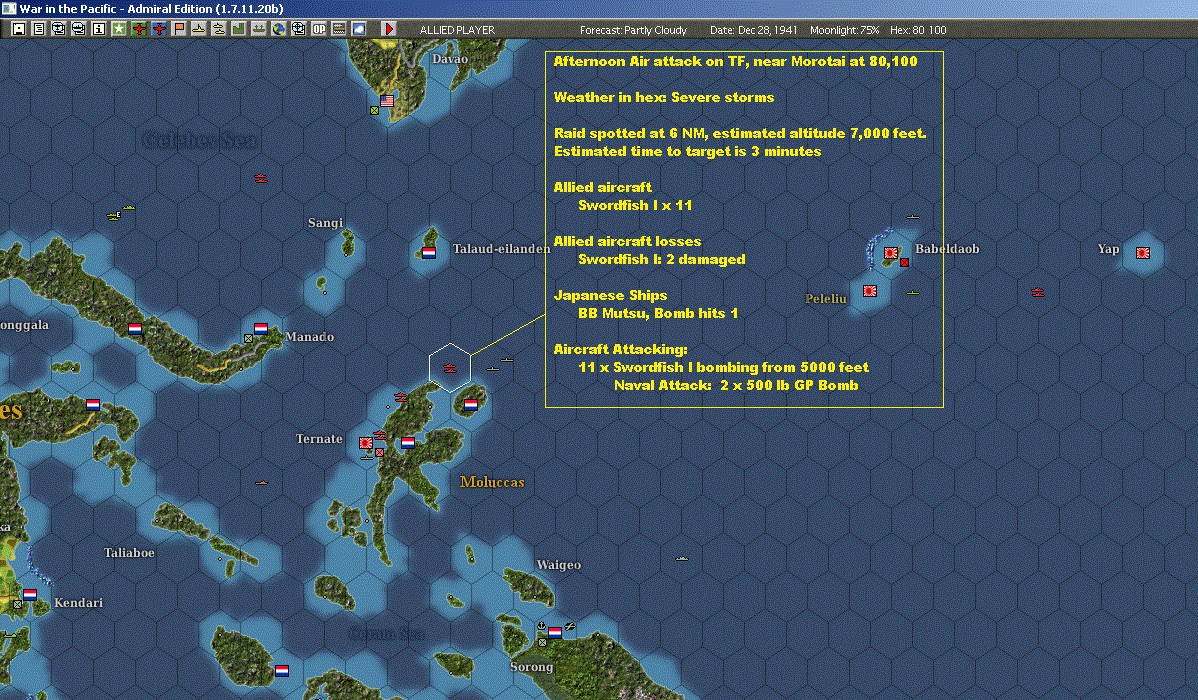Click the stacked monitors toolbar icon after the list icon
1198x700 pixels.
click(x=59, y=29)
